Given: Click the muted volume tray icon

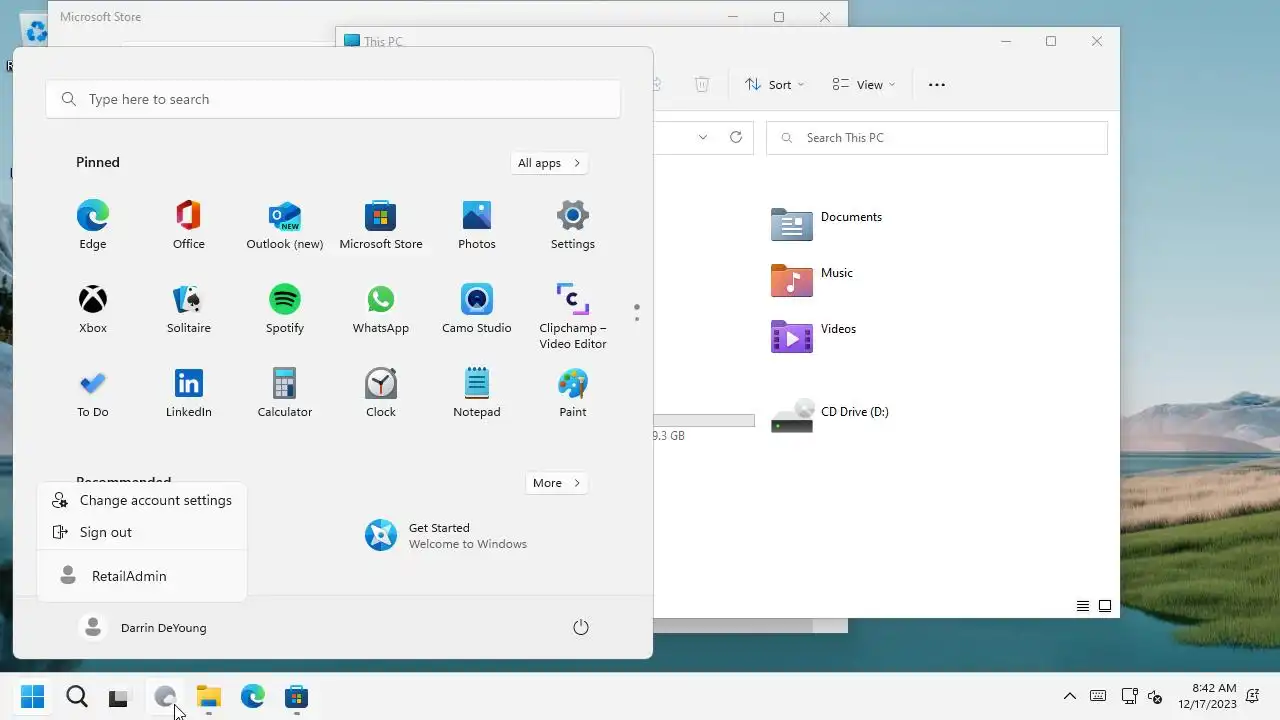Looking at the screenshot, I should coord(1155,696).
